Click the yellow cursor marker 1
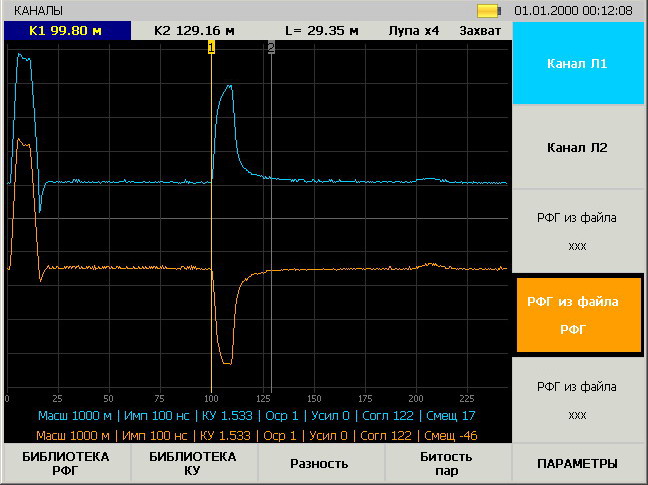The height and width of the screenshot is (485, 648). (x=211, y=48)
